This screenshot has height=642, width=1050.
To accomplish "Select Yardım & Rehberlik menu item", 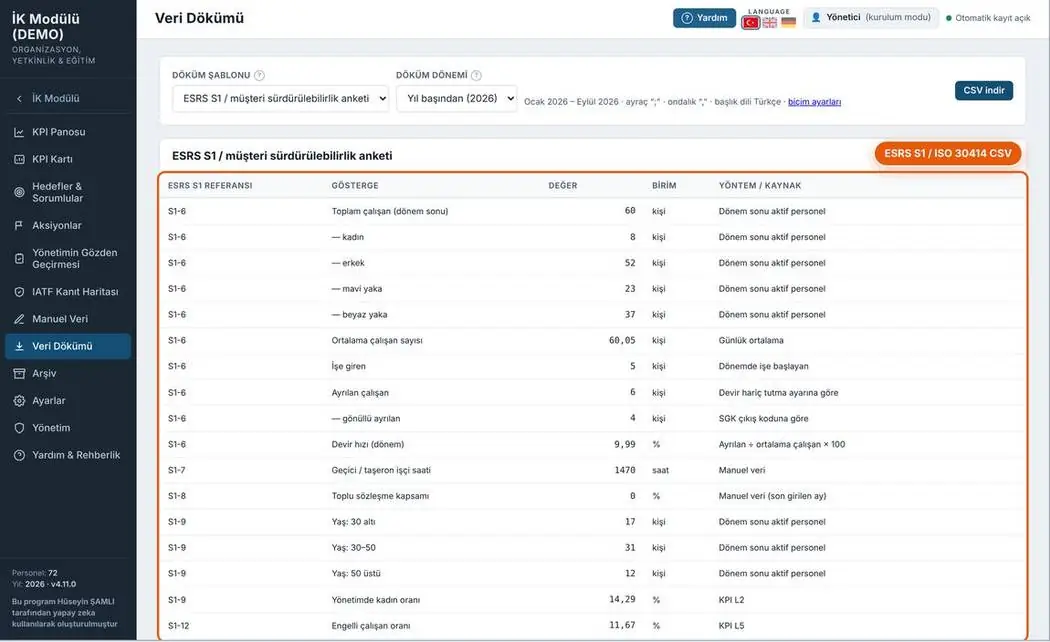I will click(x=67, y=455).
